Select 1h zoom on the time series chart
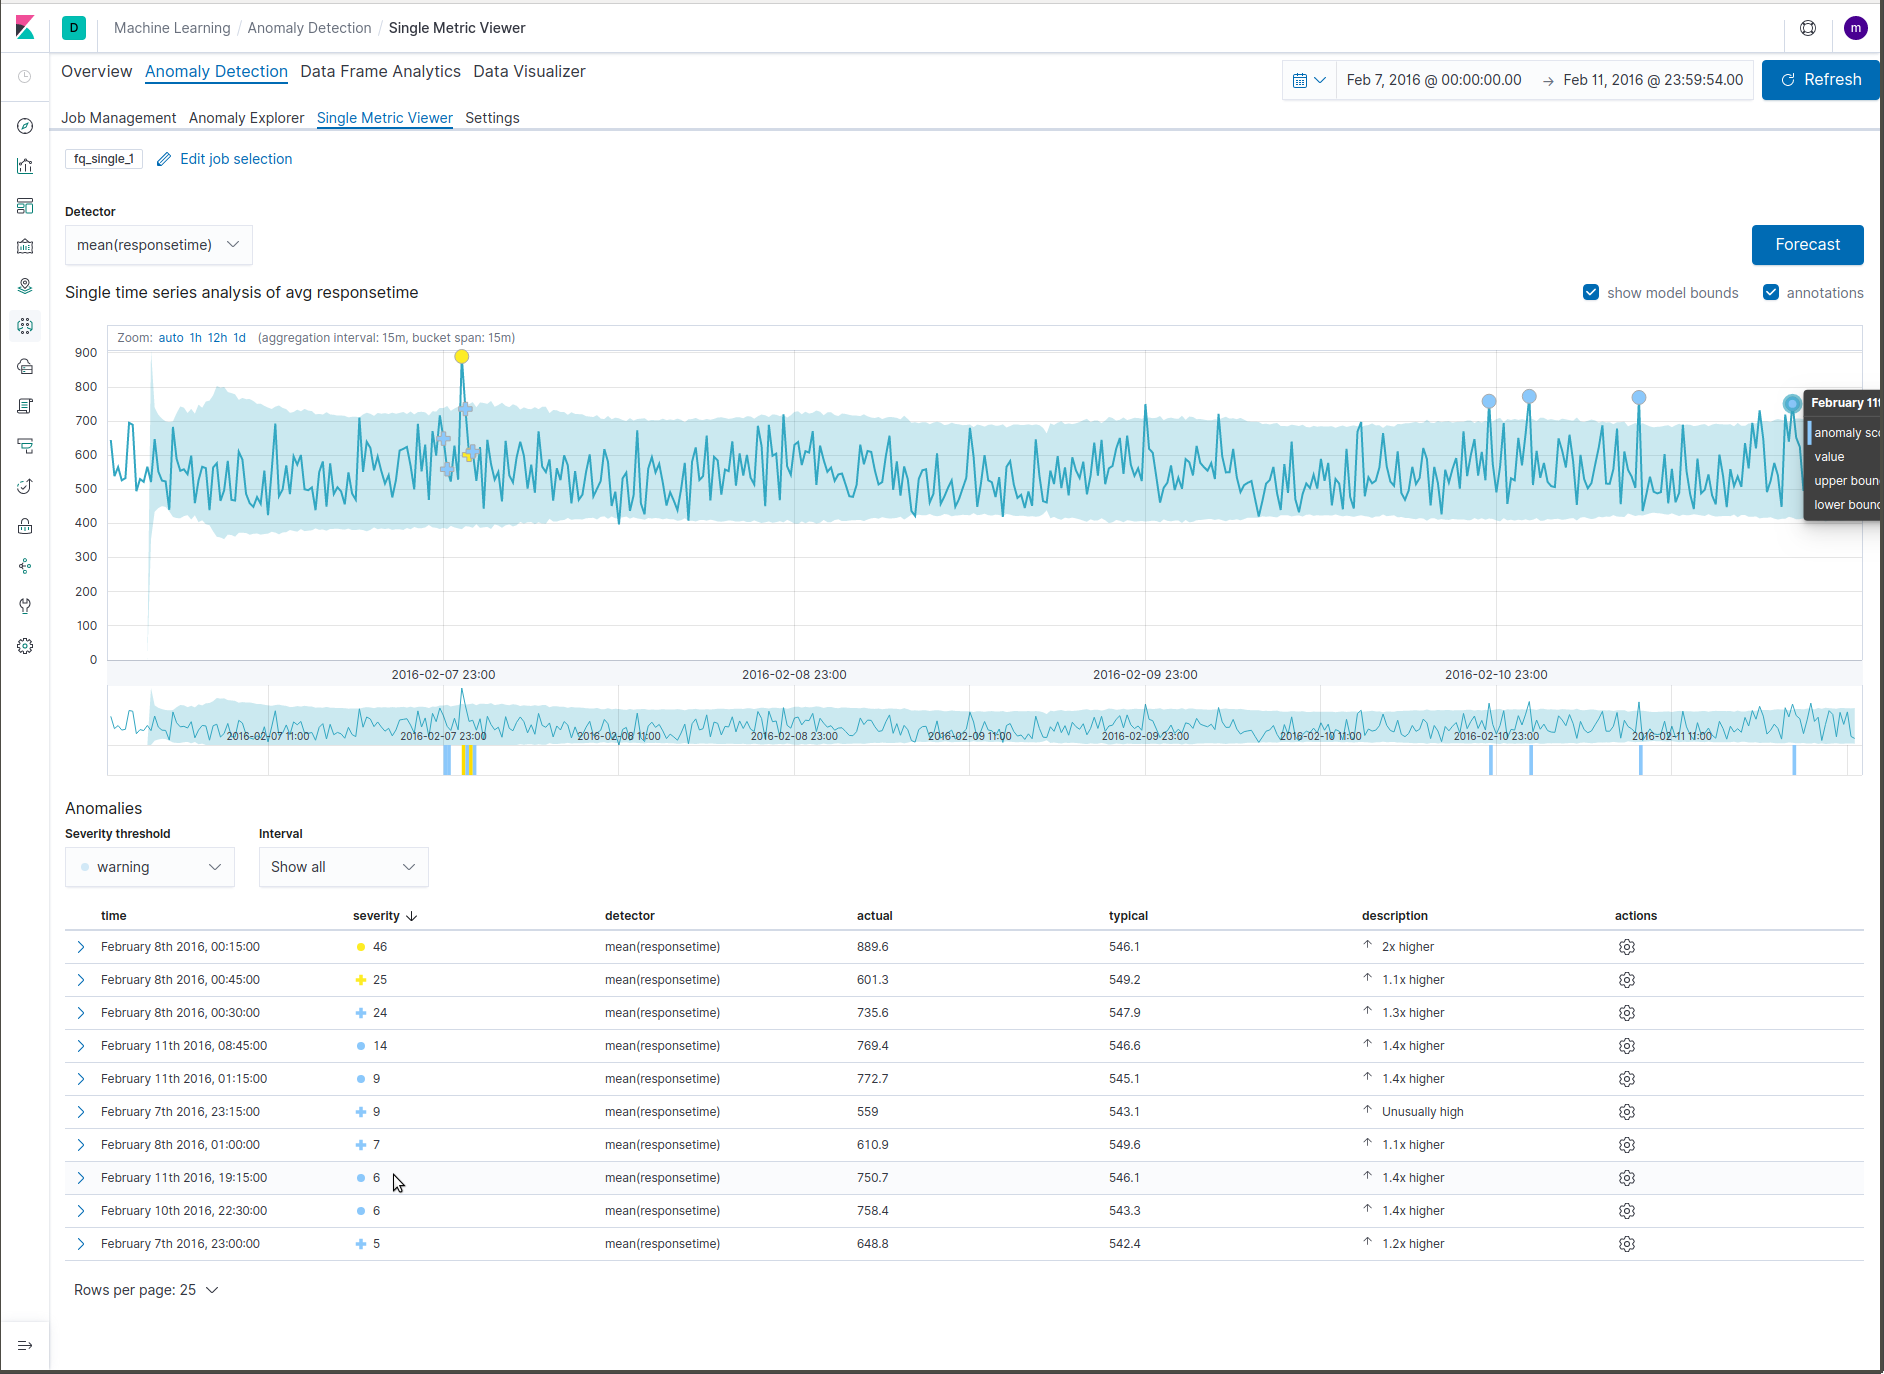This screenshot has height=1374, width=1884. click(196, 337)
